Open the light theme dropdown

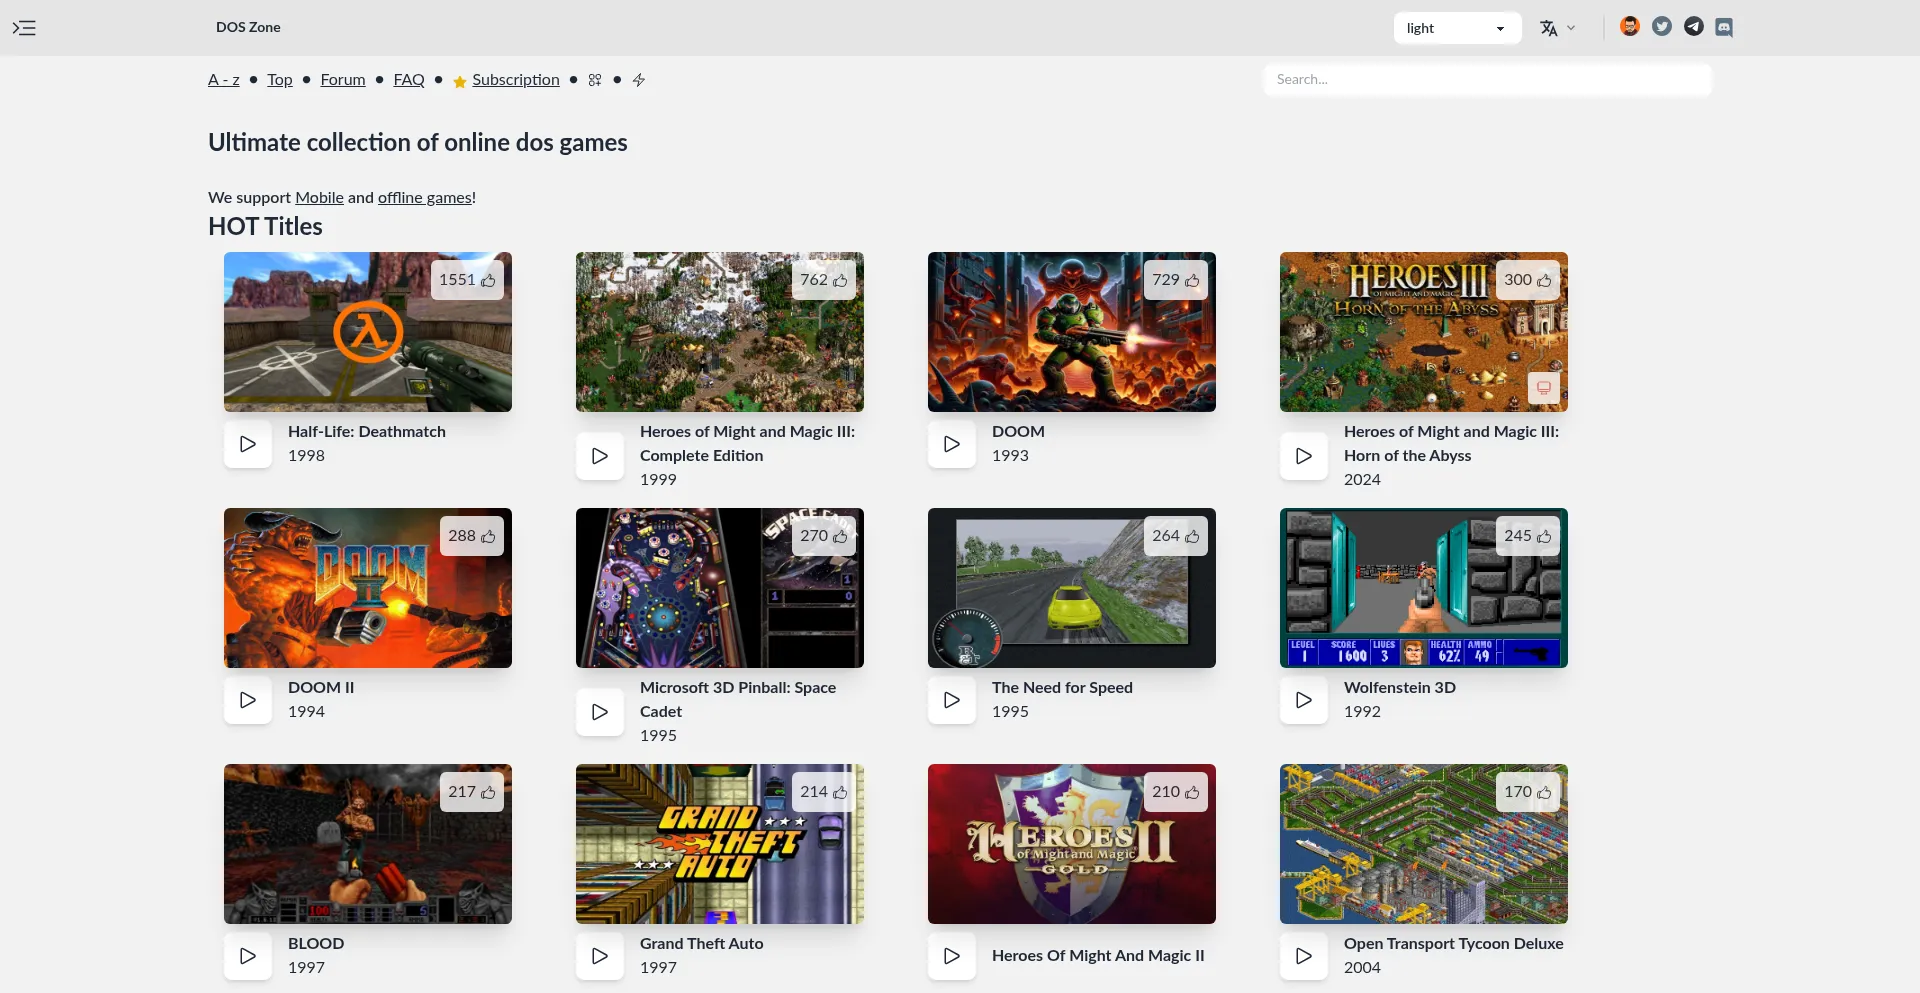[x=1457, y=28]
